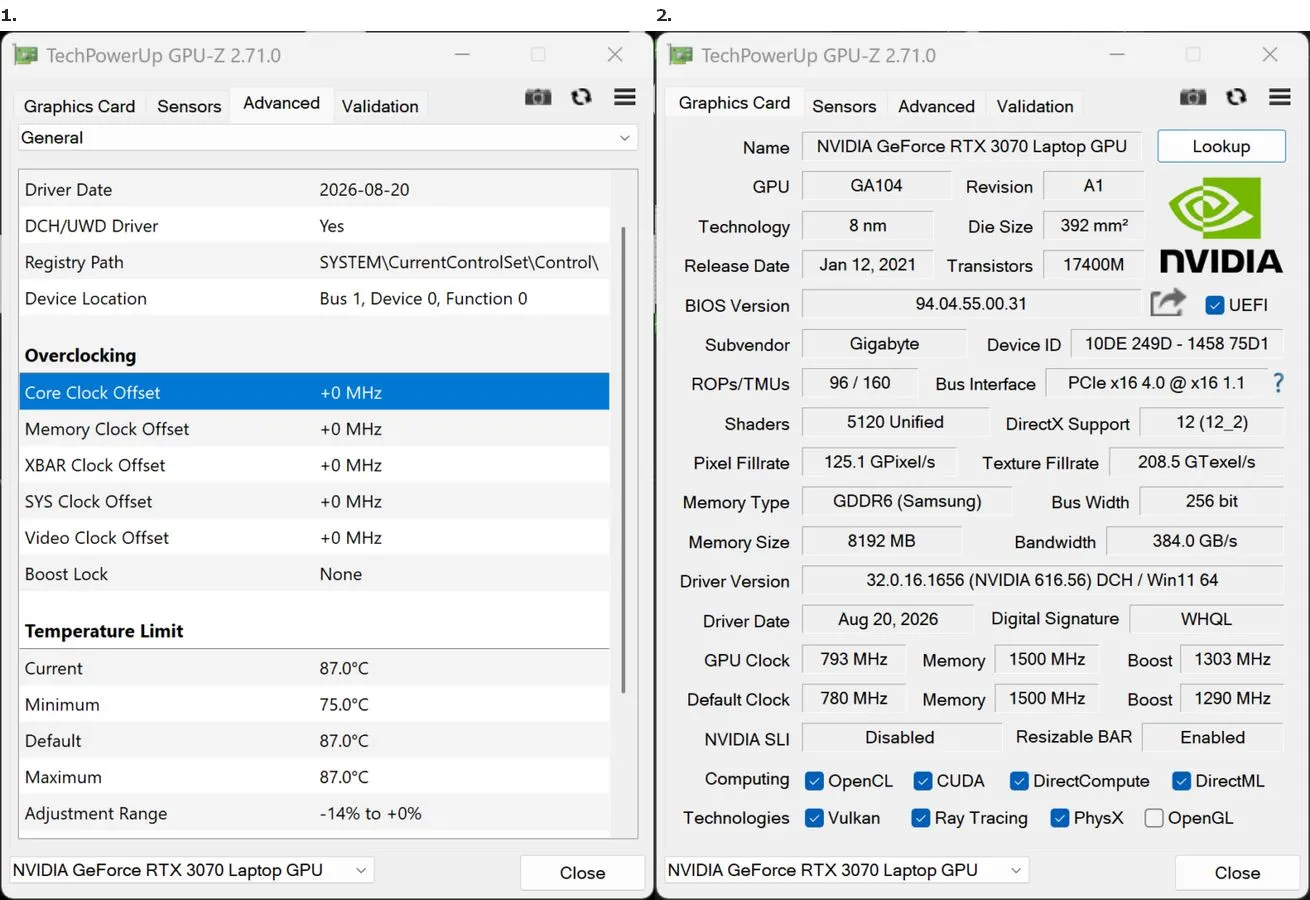Toggle the OpenCL checkbox

(x=814, y=781)
